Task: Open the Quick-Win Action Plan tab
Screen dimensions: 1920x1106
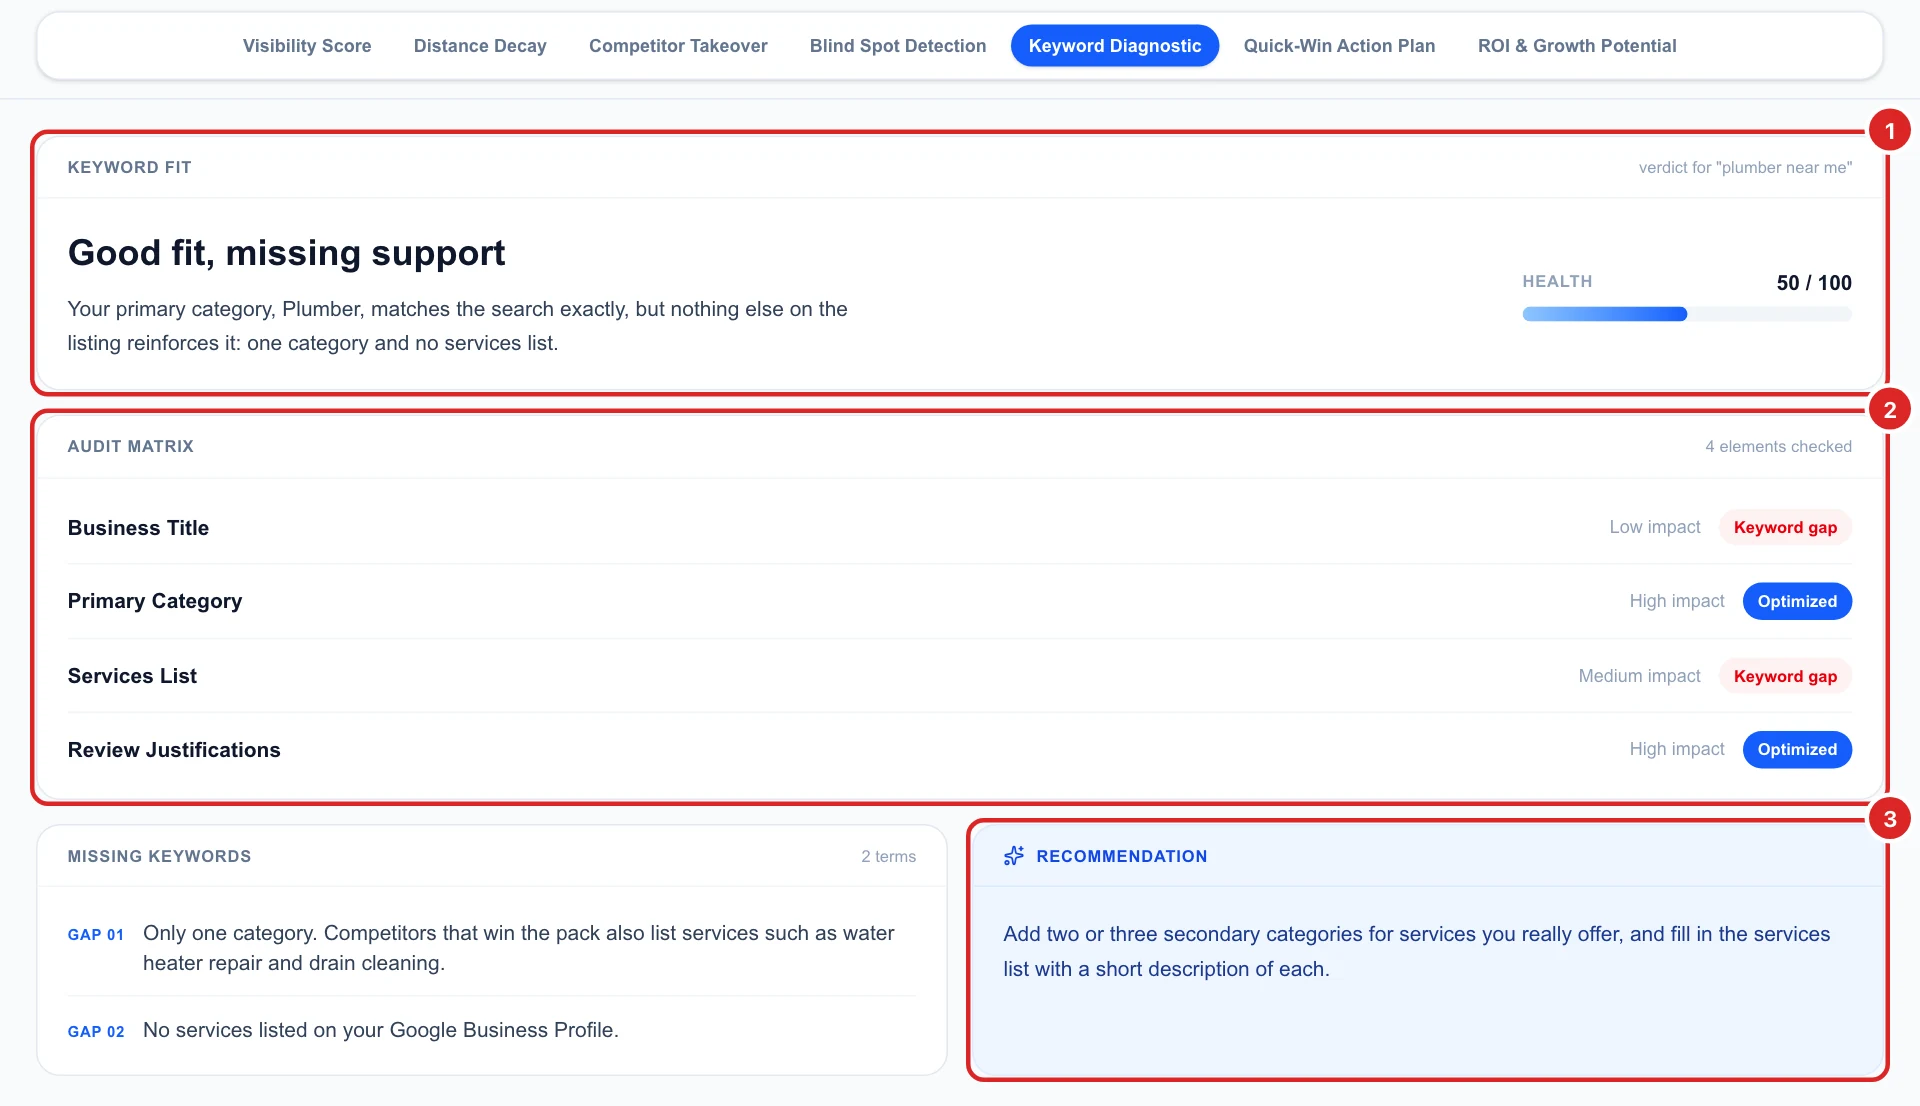Action: tap(1339, 46)
